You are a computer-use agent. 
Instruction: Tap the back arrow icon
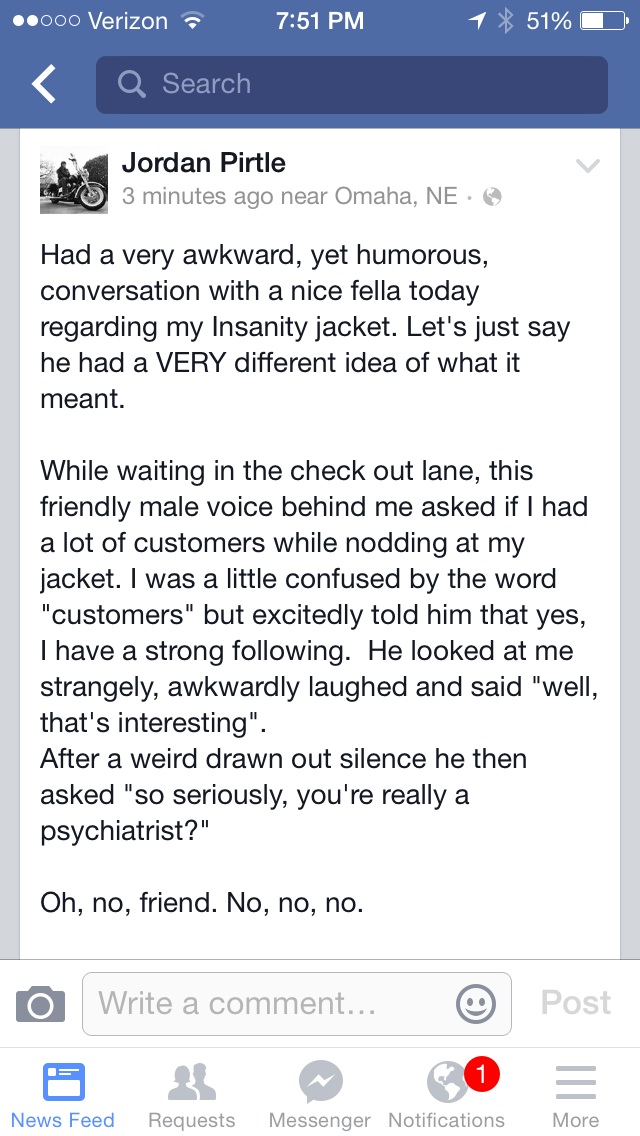coord(44,85)
